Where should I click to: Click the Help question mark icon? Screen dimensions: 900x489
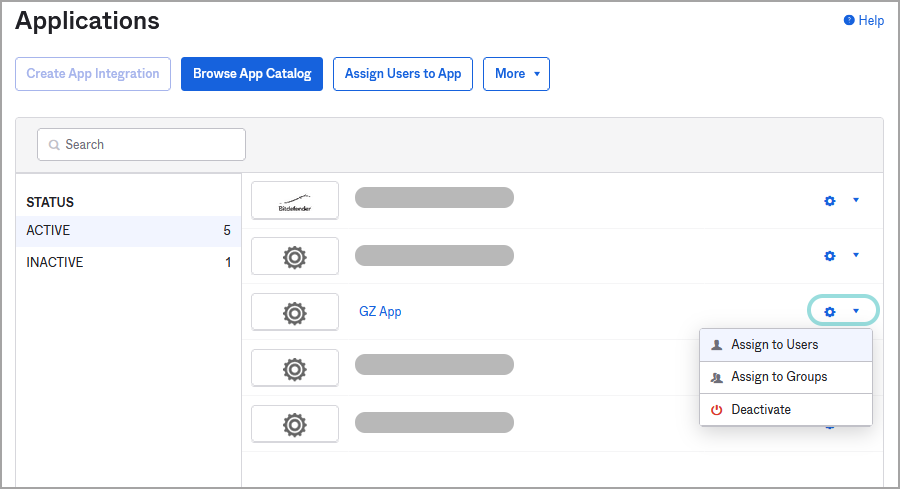coord(849,20)
